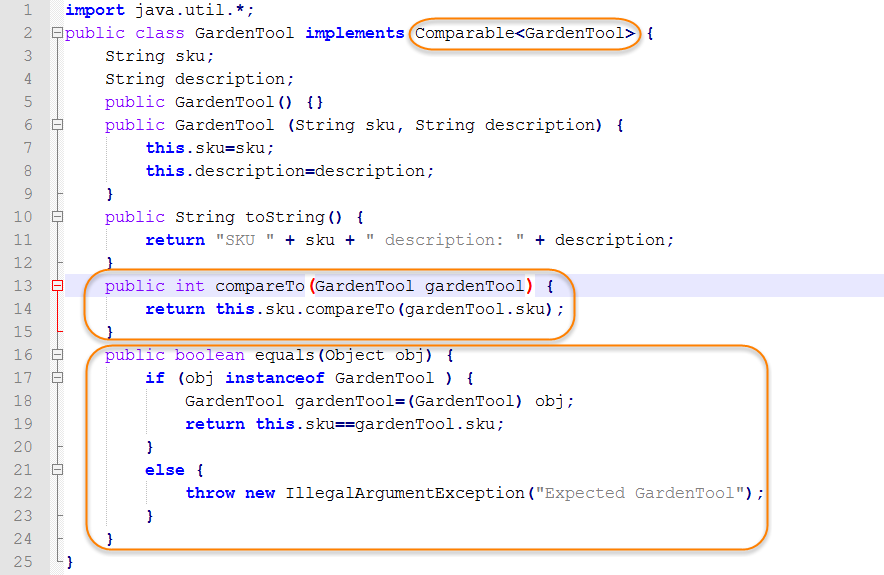Collapse the equals method fold on line 16
884x575 pixels.
tap(57, 355)
